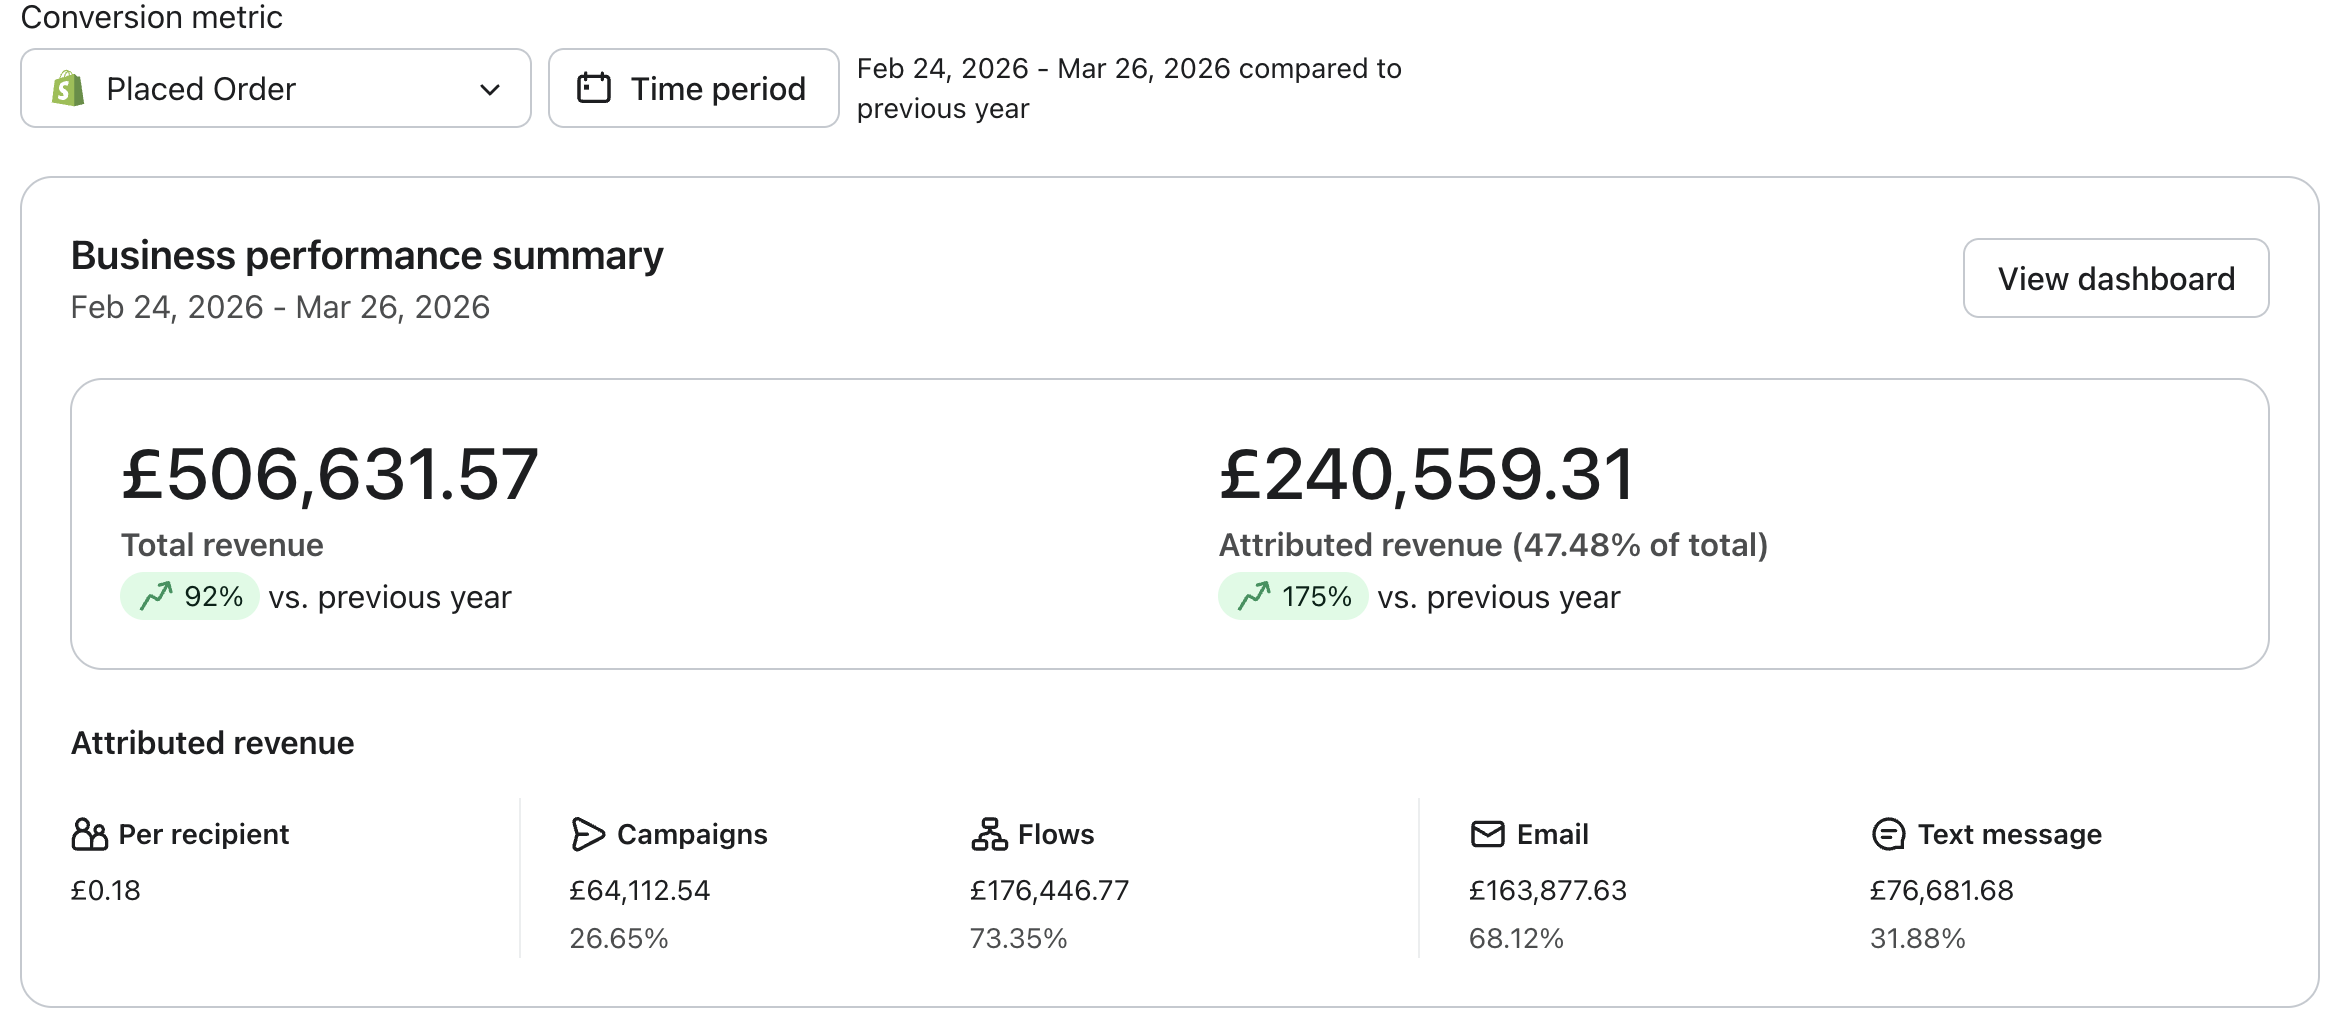Click the Campaigns send icon
The height and width of the screenshot is (1032, 2334).
click(589, 833)
